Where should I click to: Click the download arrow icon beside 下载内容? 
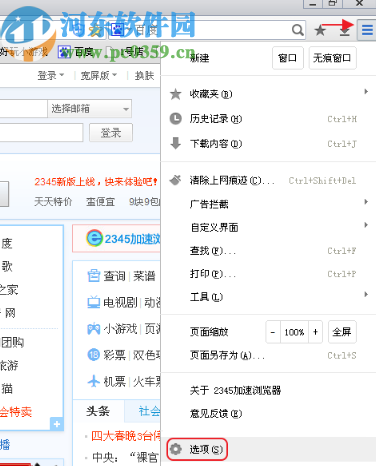click(175, 143)
